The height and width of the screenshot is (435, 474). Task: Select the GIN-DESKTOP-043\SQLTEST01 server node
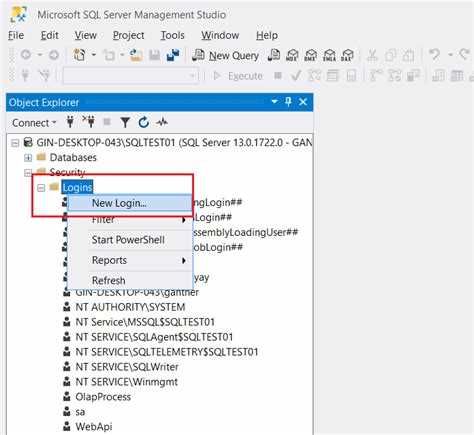174,143
